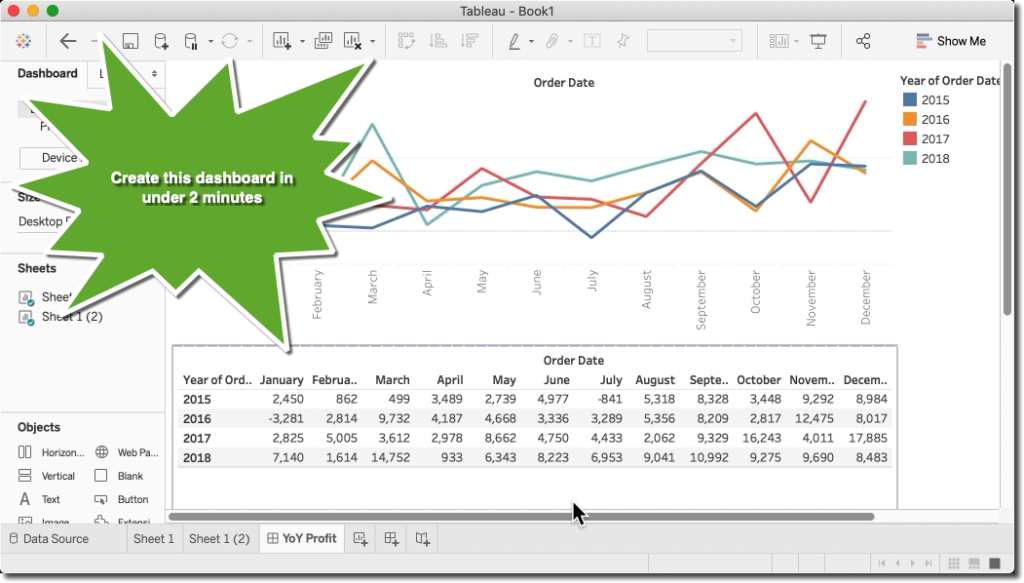Click the Duplicate Sheet toolbar icon
Image resolution: width=1024 pixels, height=583 pixels.
point(323,41)
